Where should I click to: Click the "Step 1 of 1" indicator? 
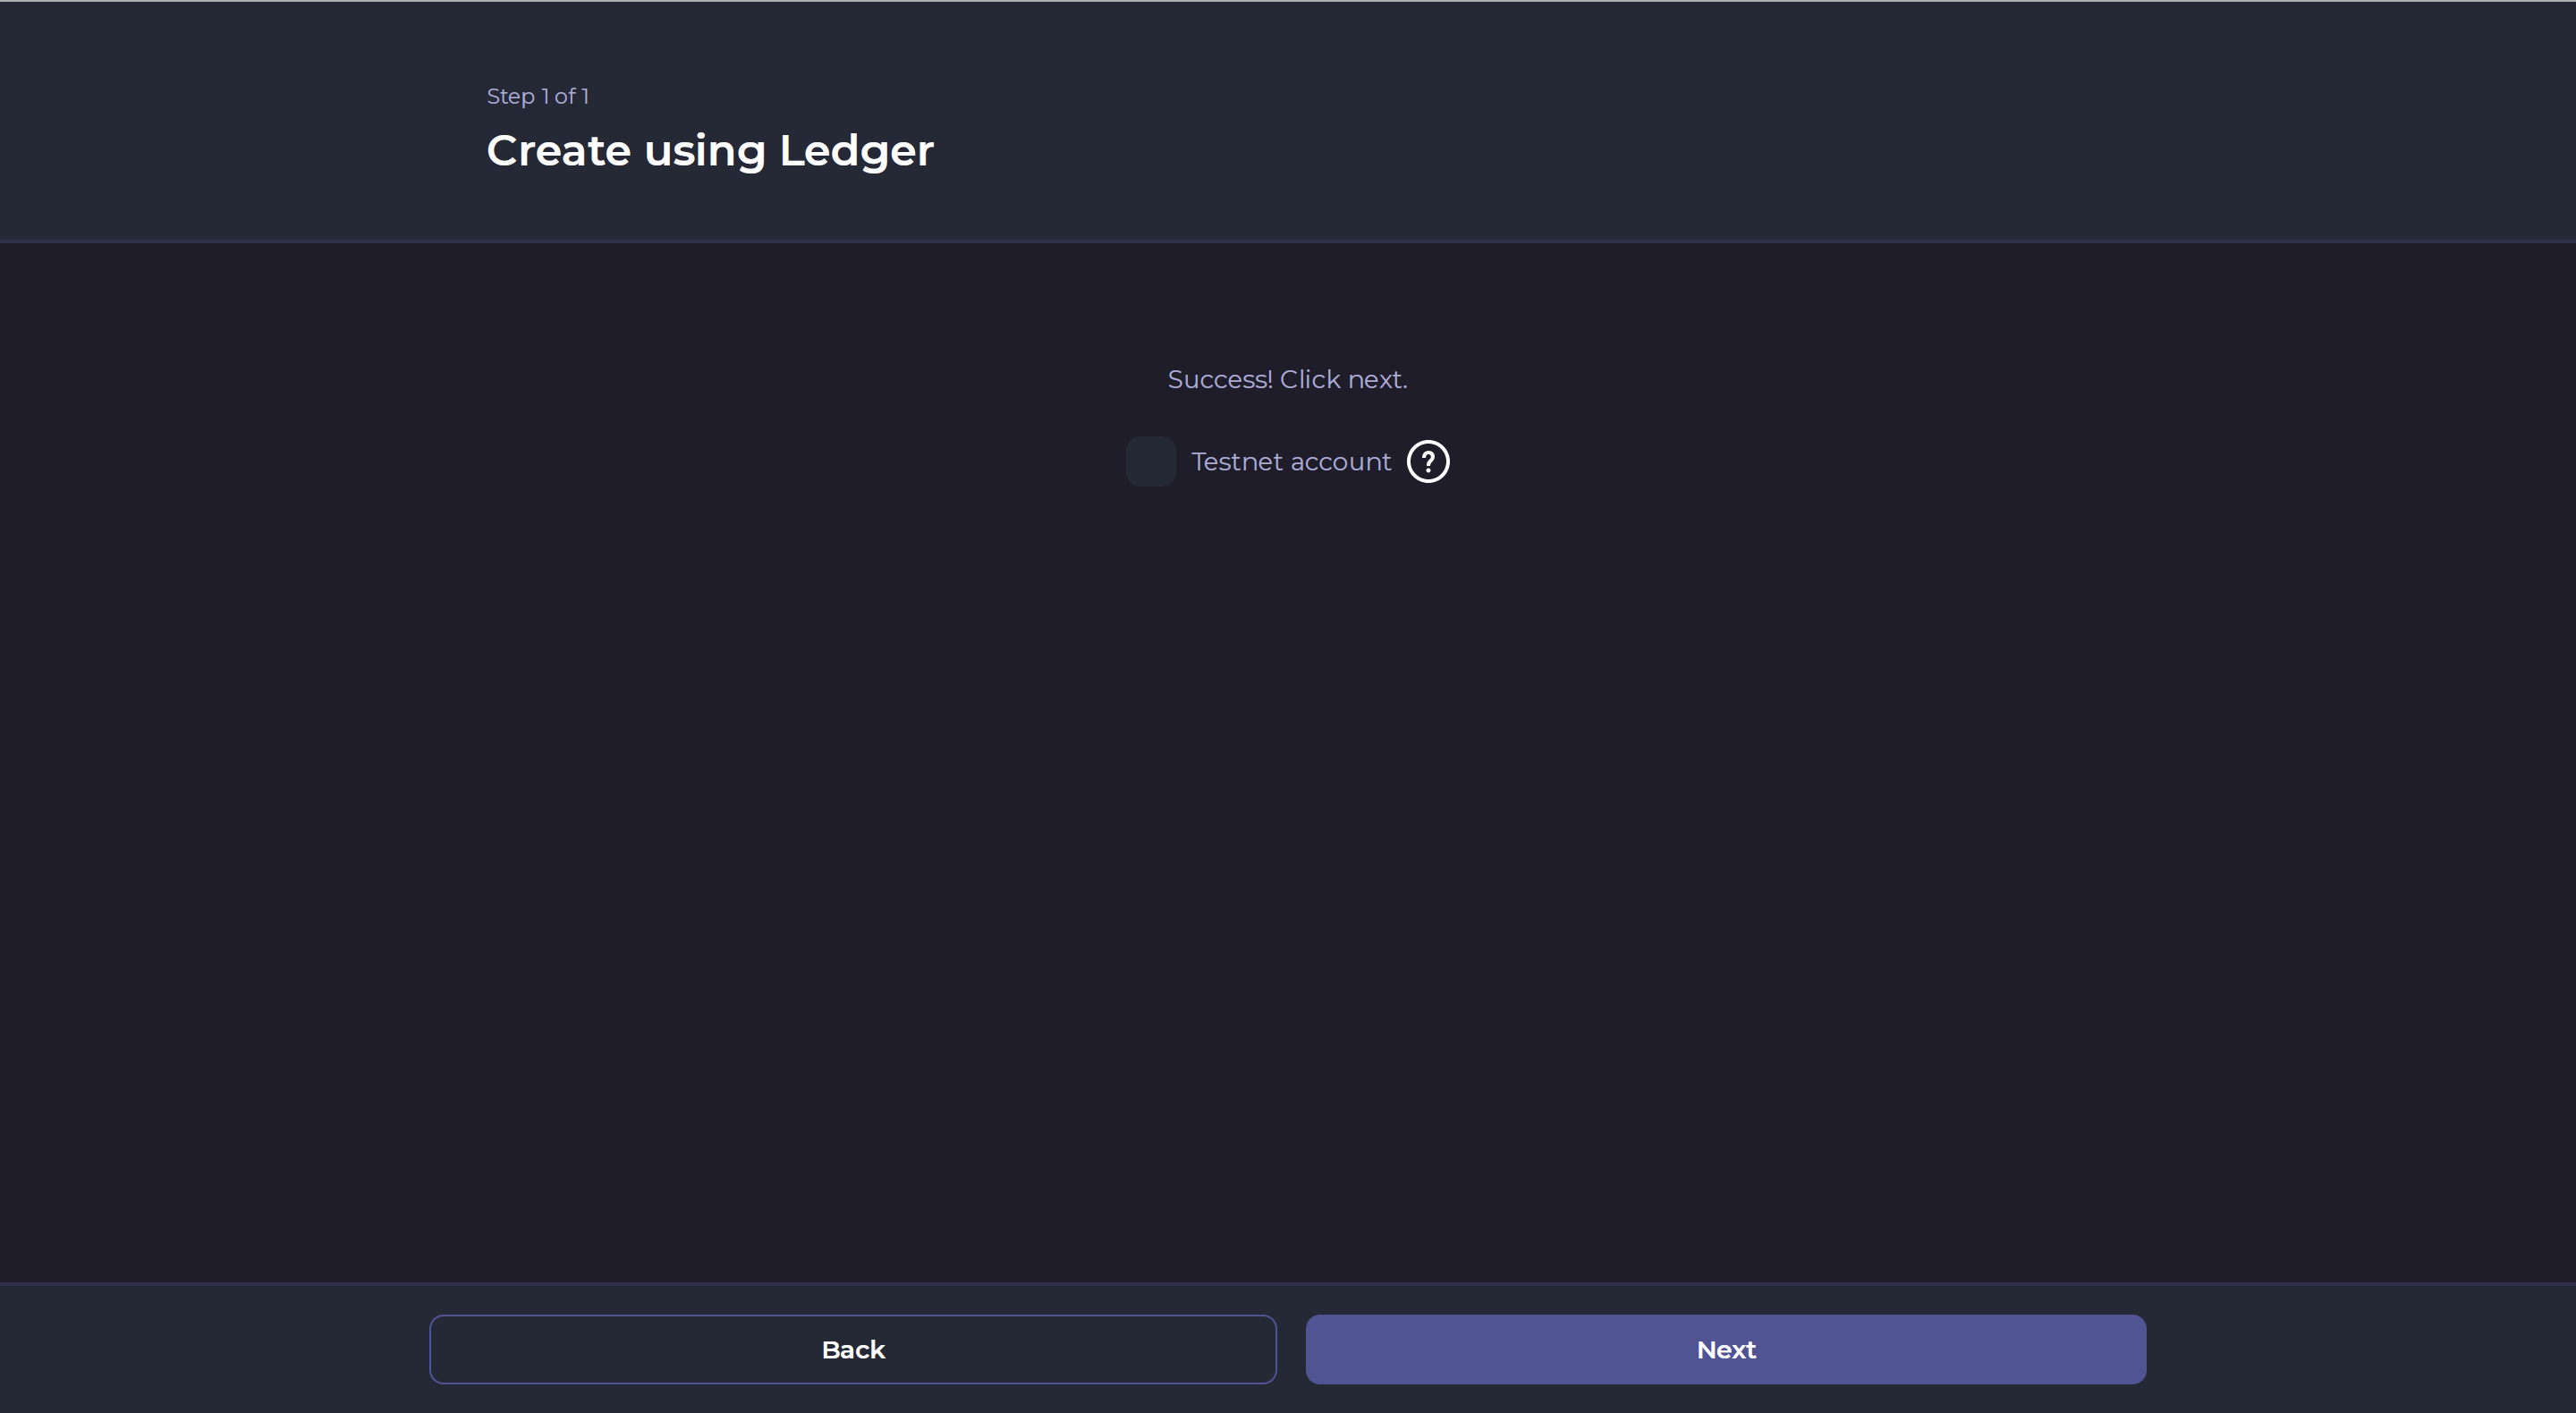pos(537,97)
